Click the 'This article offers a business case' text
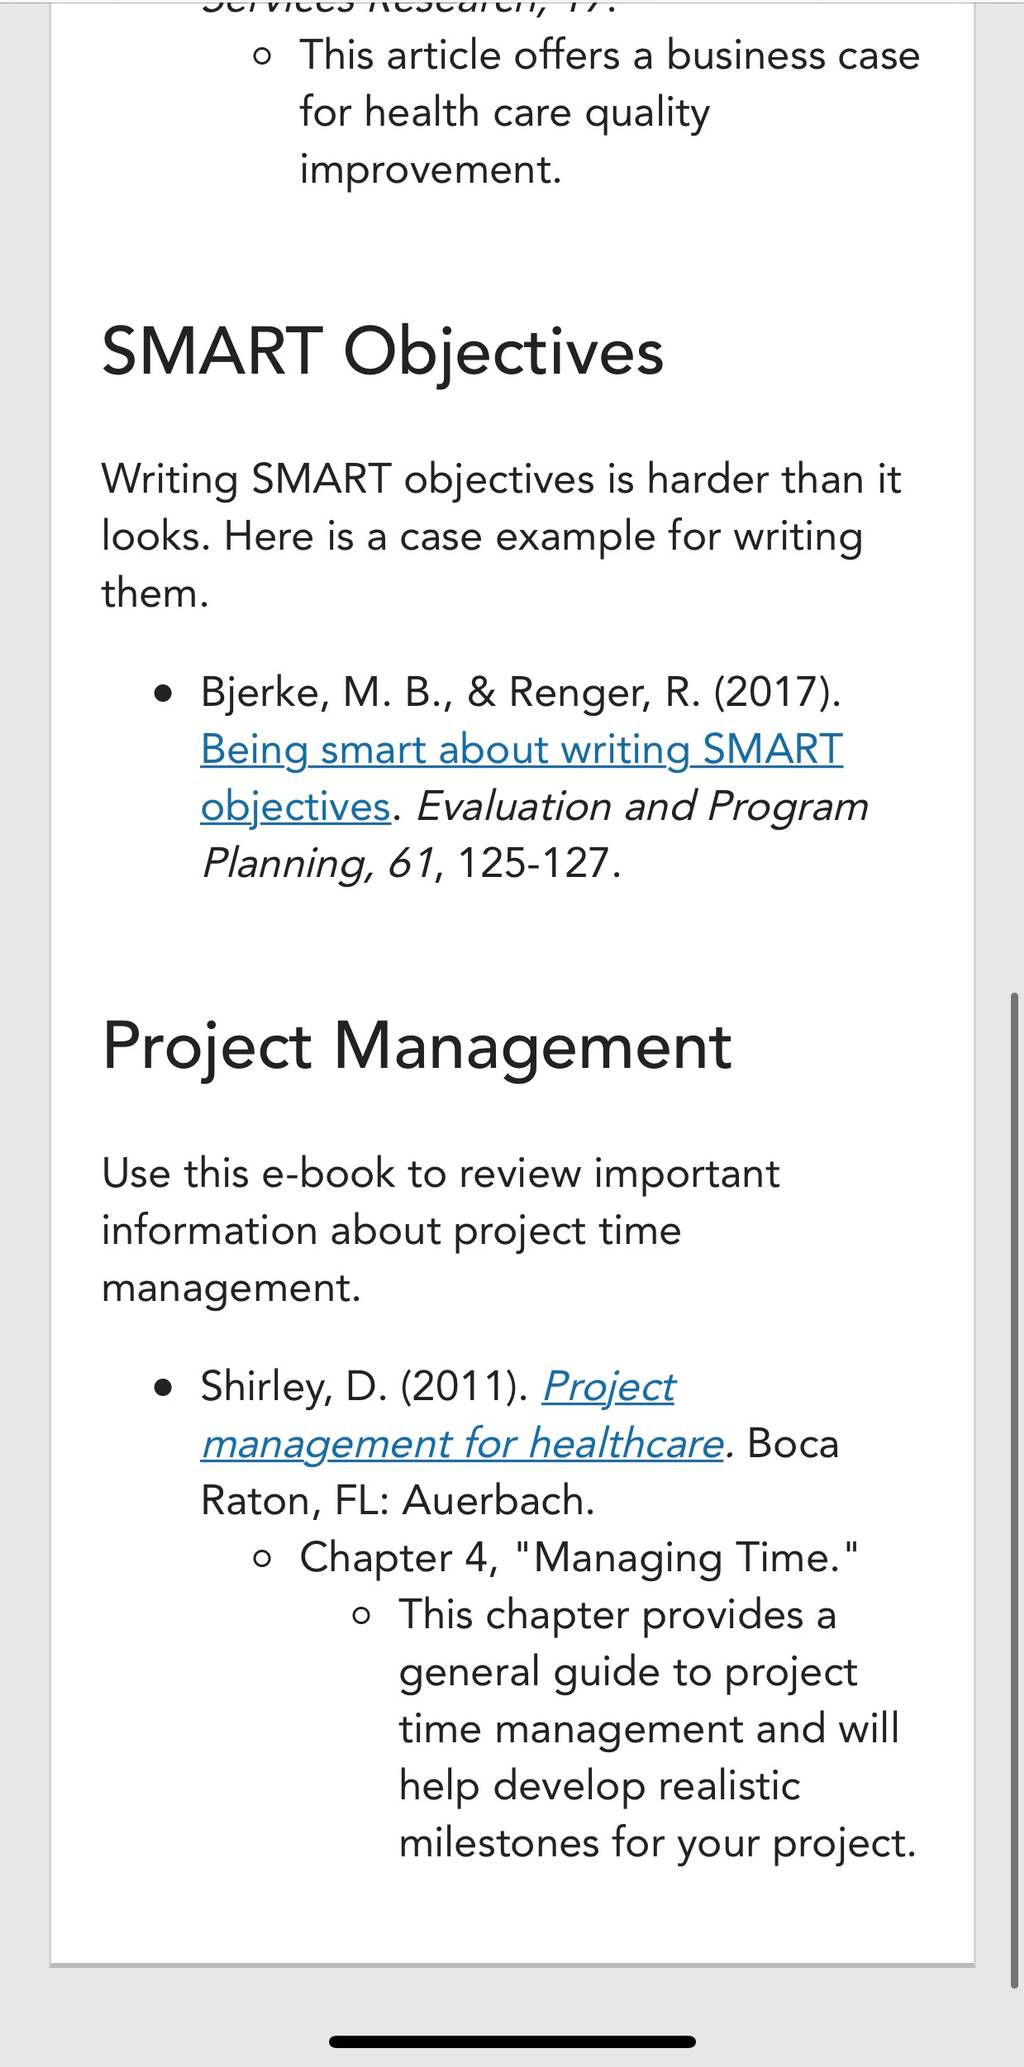1024x2067 pixels. 609,55
